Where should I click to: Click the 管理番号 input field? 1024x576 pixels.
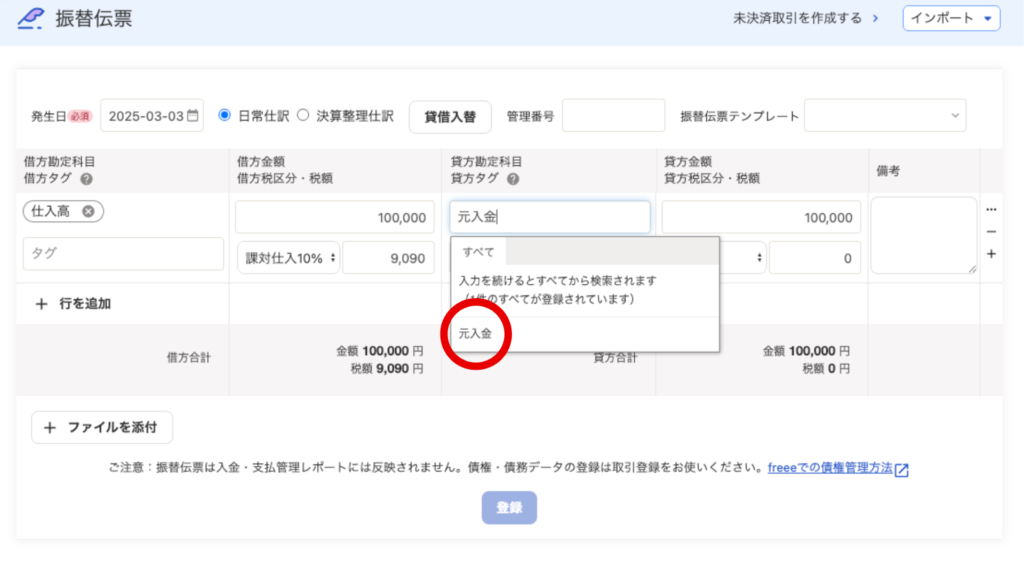pyautogui.click(x=613, y=116)
